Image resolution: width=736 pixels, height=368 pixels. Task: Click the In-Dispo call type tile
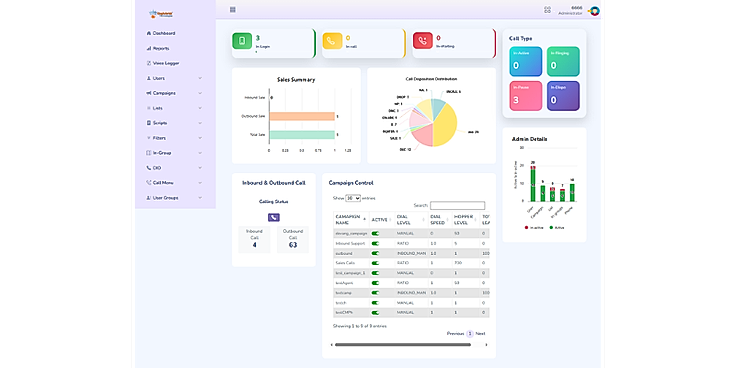[563, 96]
